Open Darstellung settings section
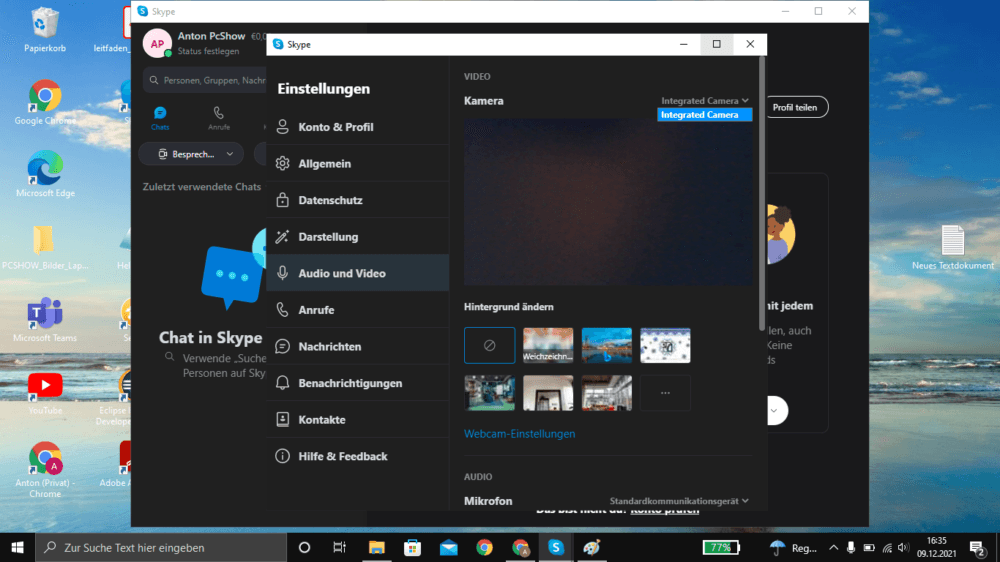The width and height of the screenshot is (1000, 562). tap(358, 237)
